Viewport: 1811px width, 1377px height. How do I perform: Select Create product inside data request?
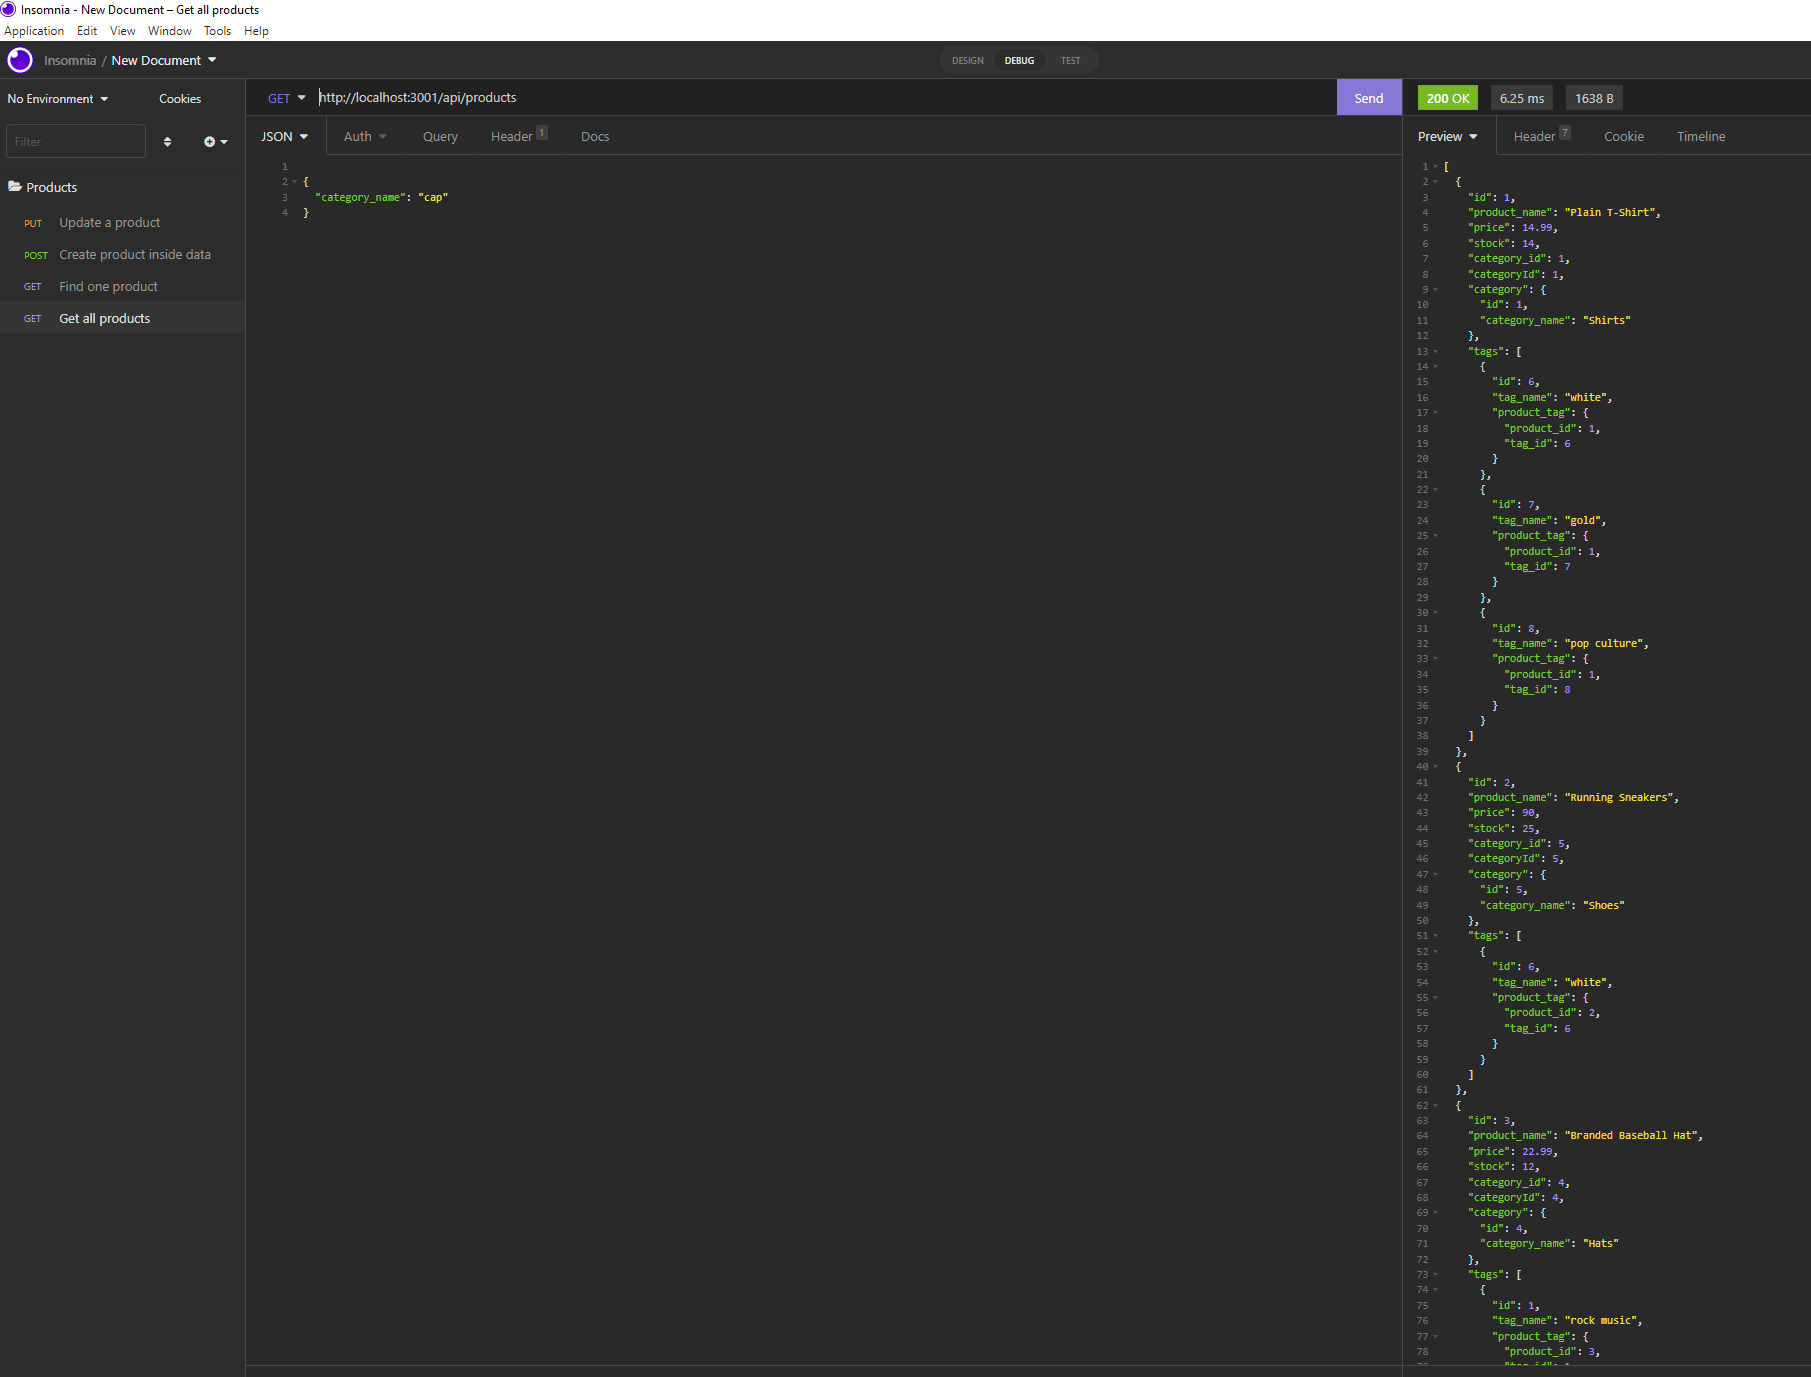coord(122,255)
